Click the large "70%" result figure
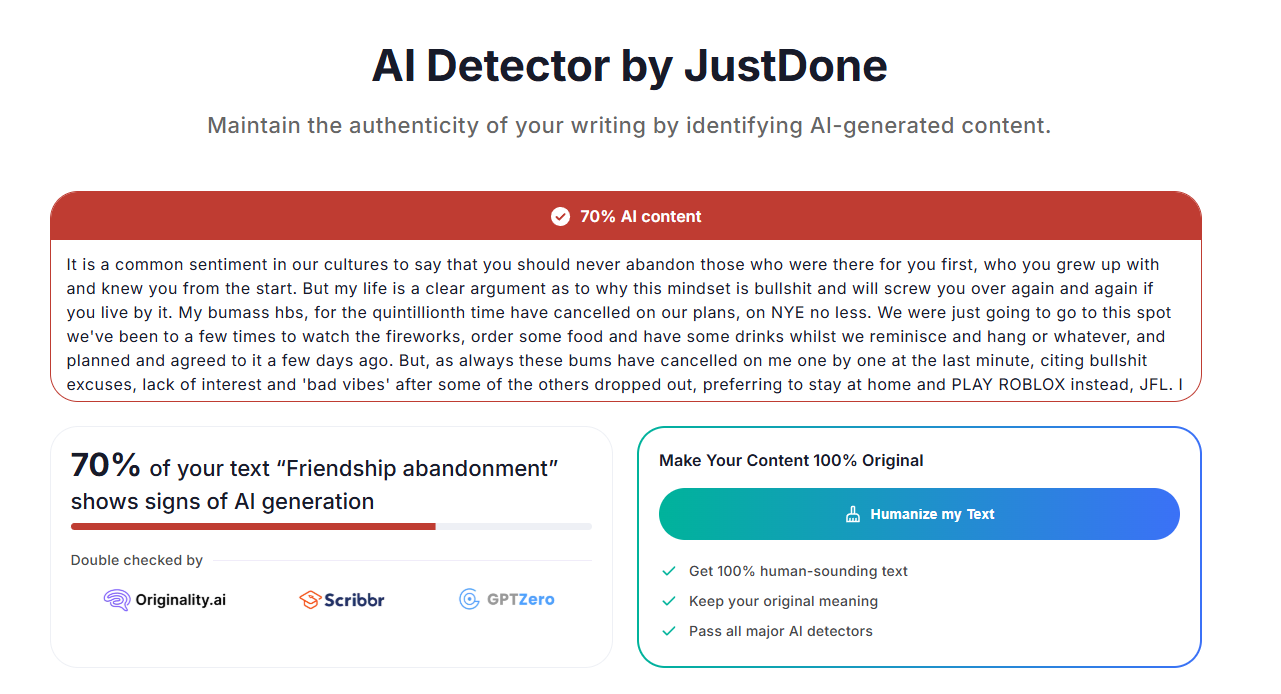 [106, 465]
